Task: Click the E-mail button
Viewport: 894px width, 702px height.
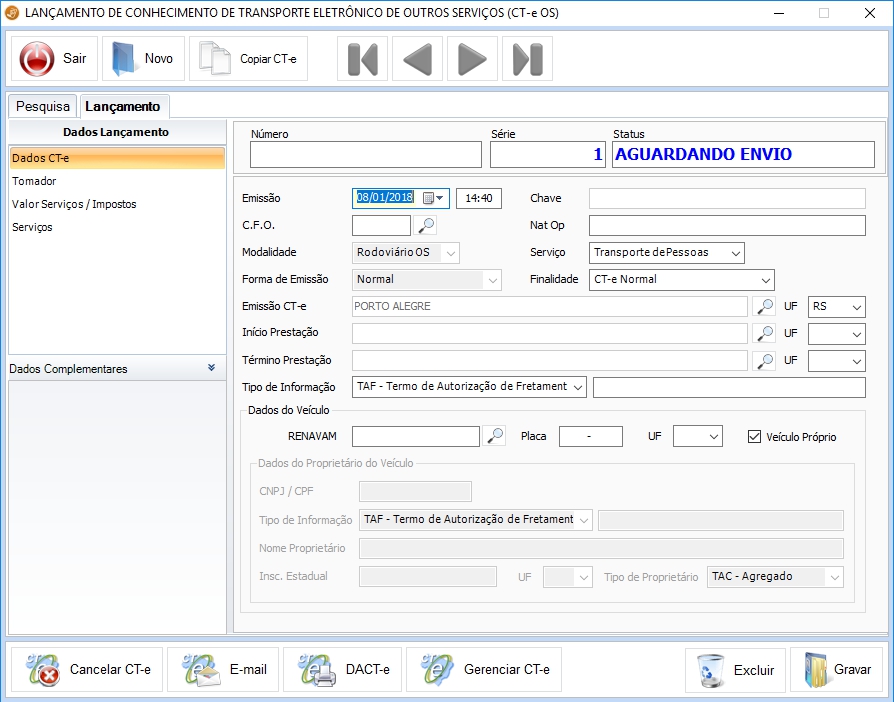Action: click(x=223, y=669)
